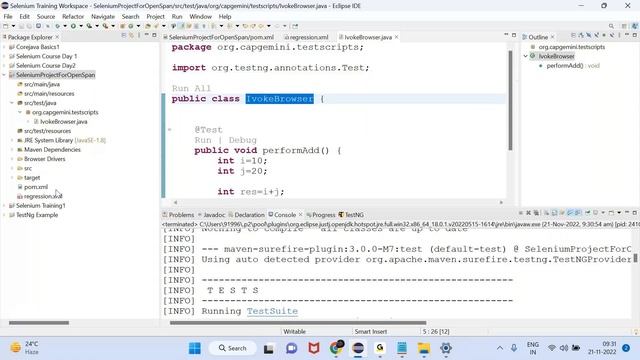Toggle Link with Editor in Package Explorer
This screenshot has width=640, height=360.
pyautogui.click(x=131, y=36)
